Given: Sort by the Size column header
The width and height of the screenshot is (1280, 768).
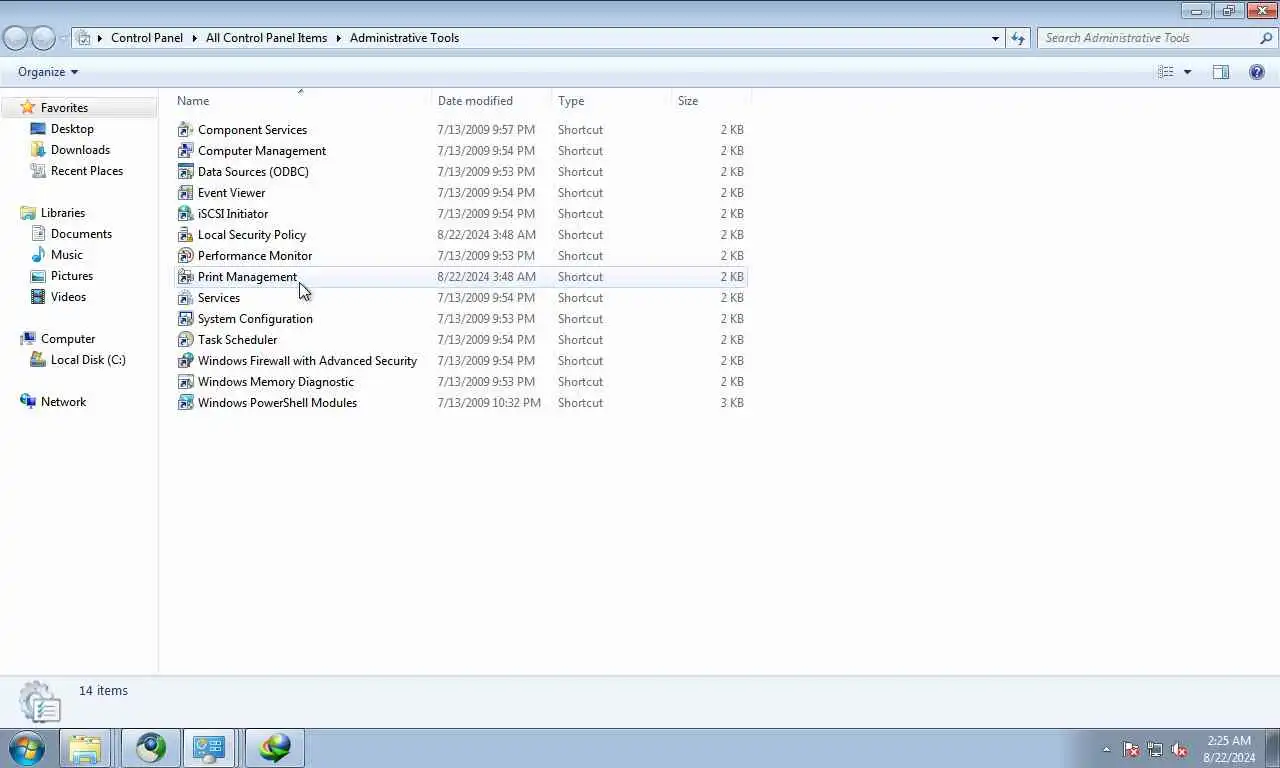Looking at the screenshot, I should (711, 101).
